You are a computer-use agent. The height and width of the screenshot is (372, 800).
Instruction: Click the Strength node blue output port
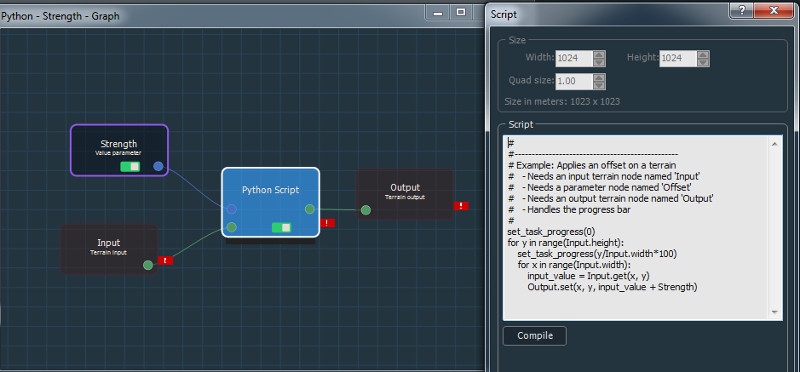159,166
